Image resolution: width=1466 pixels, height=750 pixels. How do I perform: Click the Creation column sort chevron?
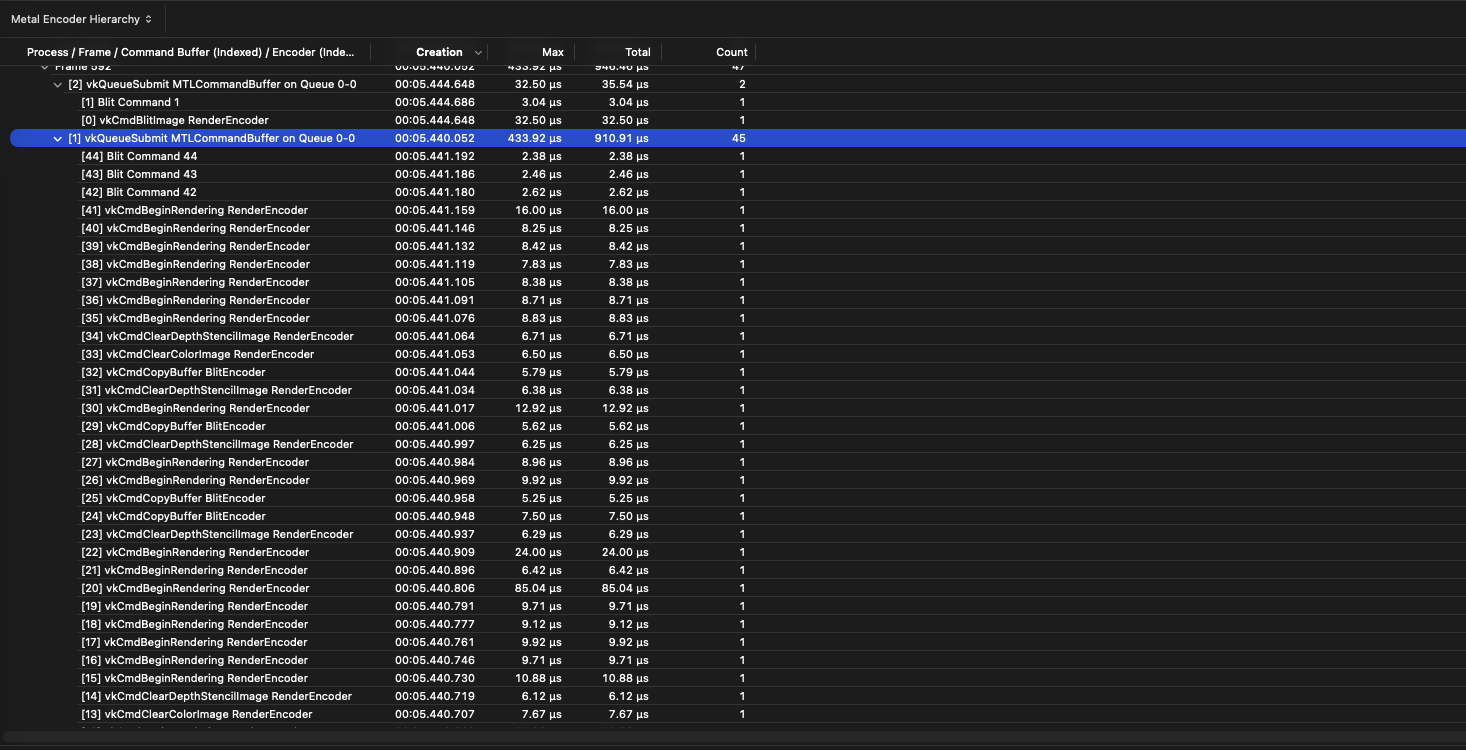[x=478, y=52]
